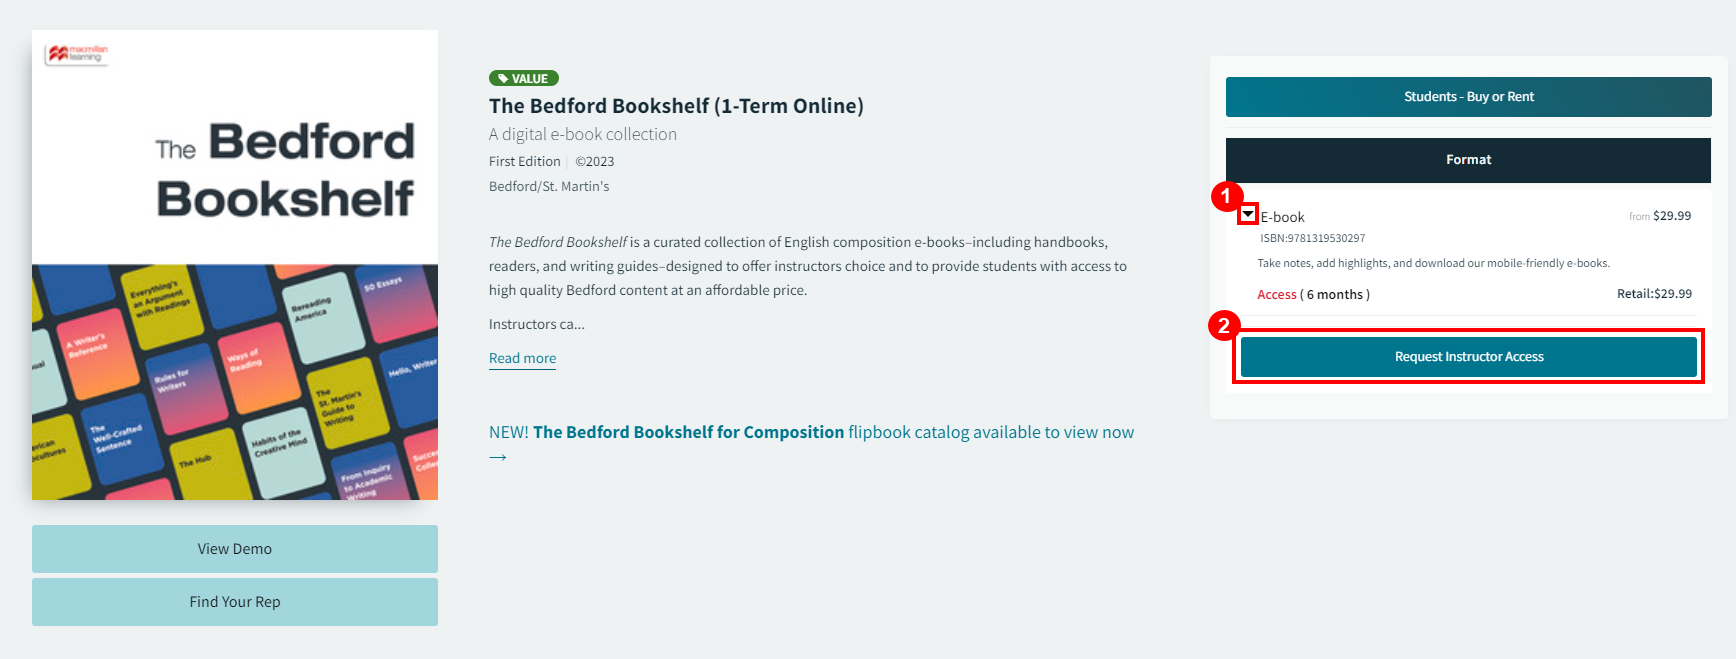Click the from $29.99 price
This screenshot has height=659, width=1736.
1660,215
